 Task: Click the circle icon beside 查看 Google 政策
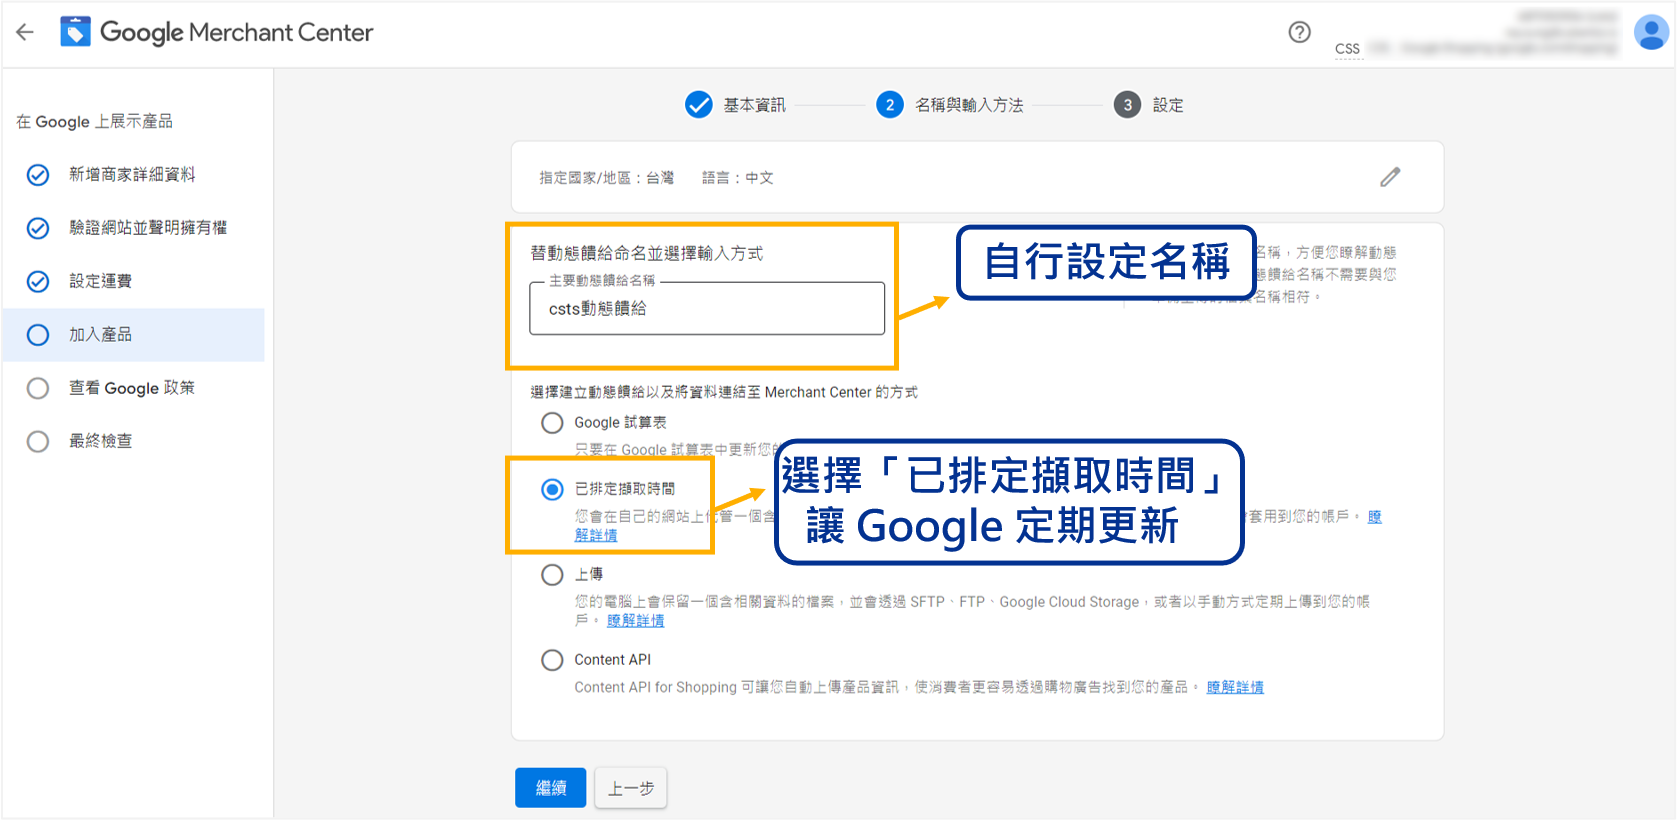pyautogui.click(x=38, y=388)
